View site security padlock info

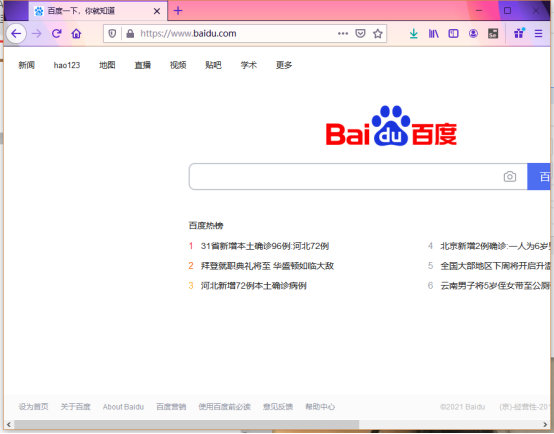click(130, 34)
